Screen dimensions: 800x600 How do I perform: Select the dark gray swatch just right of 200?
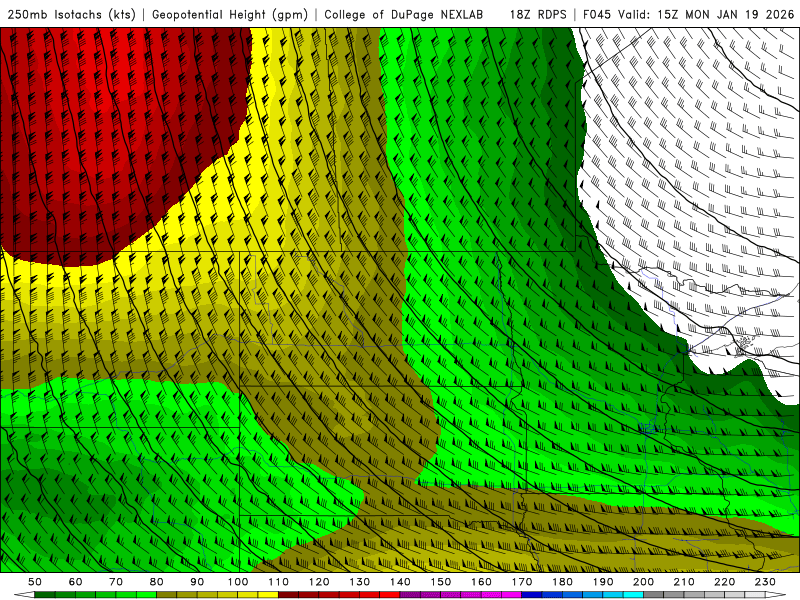pos(654,595)
